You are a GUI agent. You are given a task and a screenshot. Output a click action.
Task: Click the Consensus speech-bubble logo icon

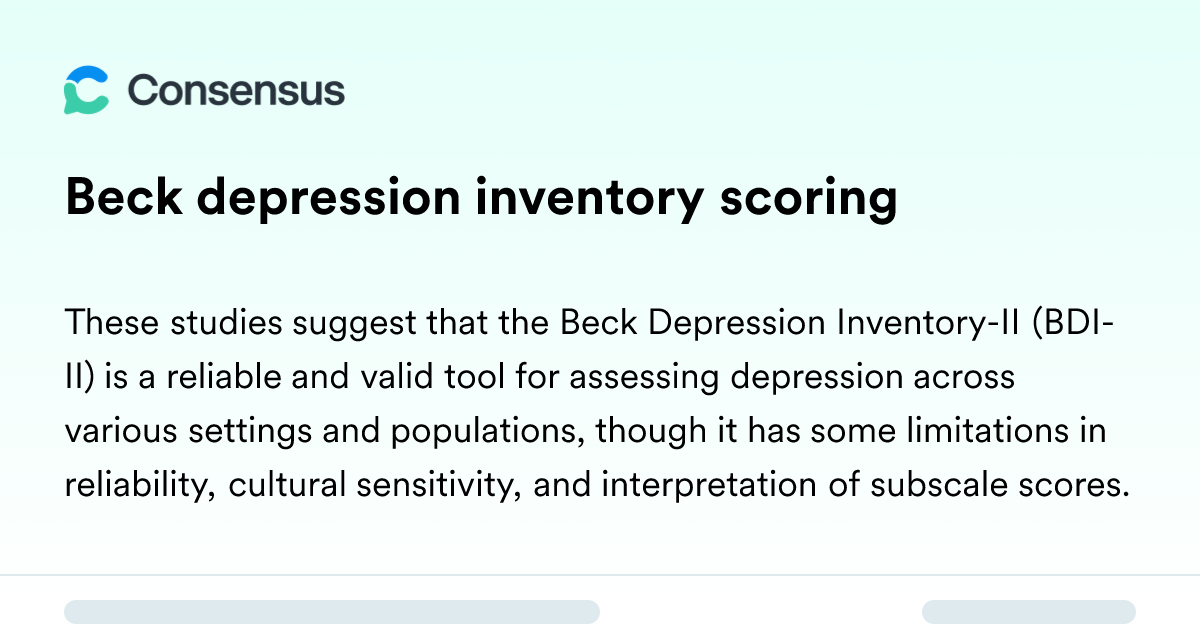(x=86, y=91)
